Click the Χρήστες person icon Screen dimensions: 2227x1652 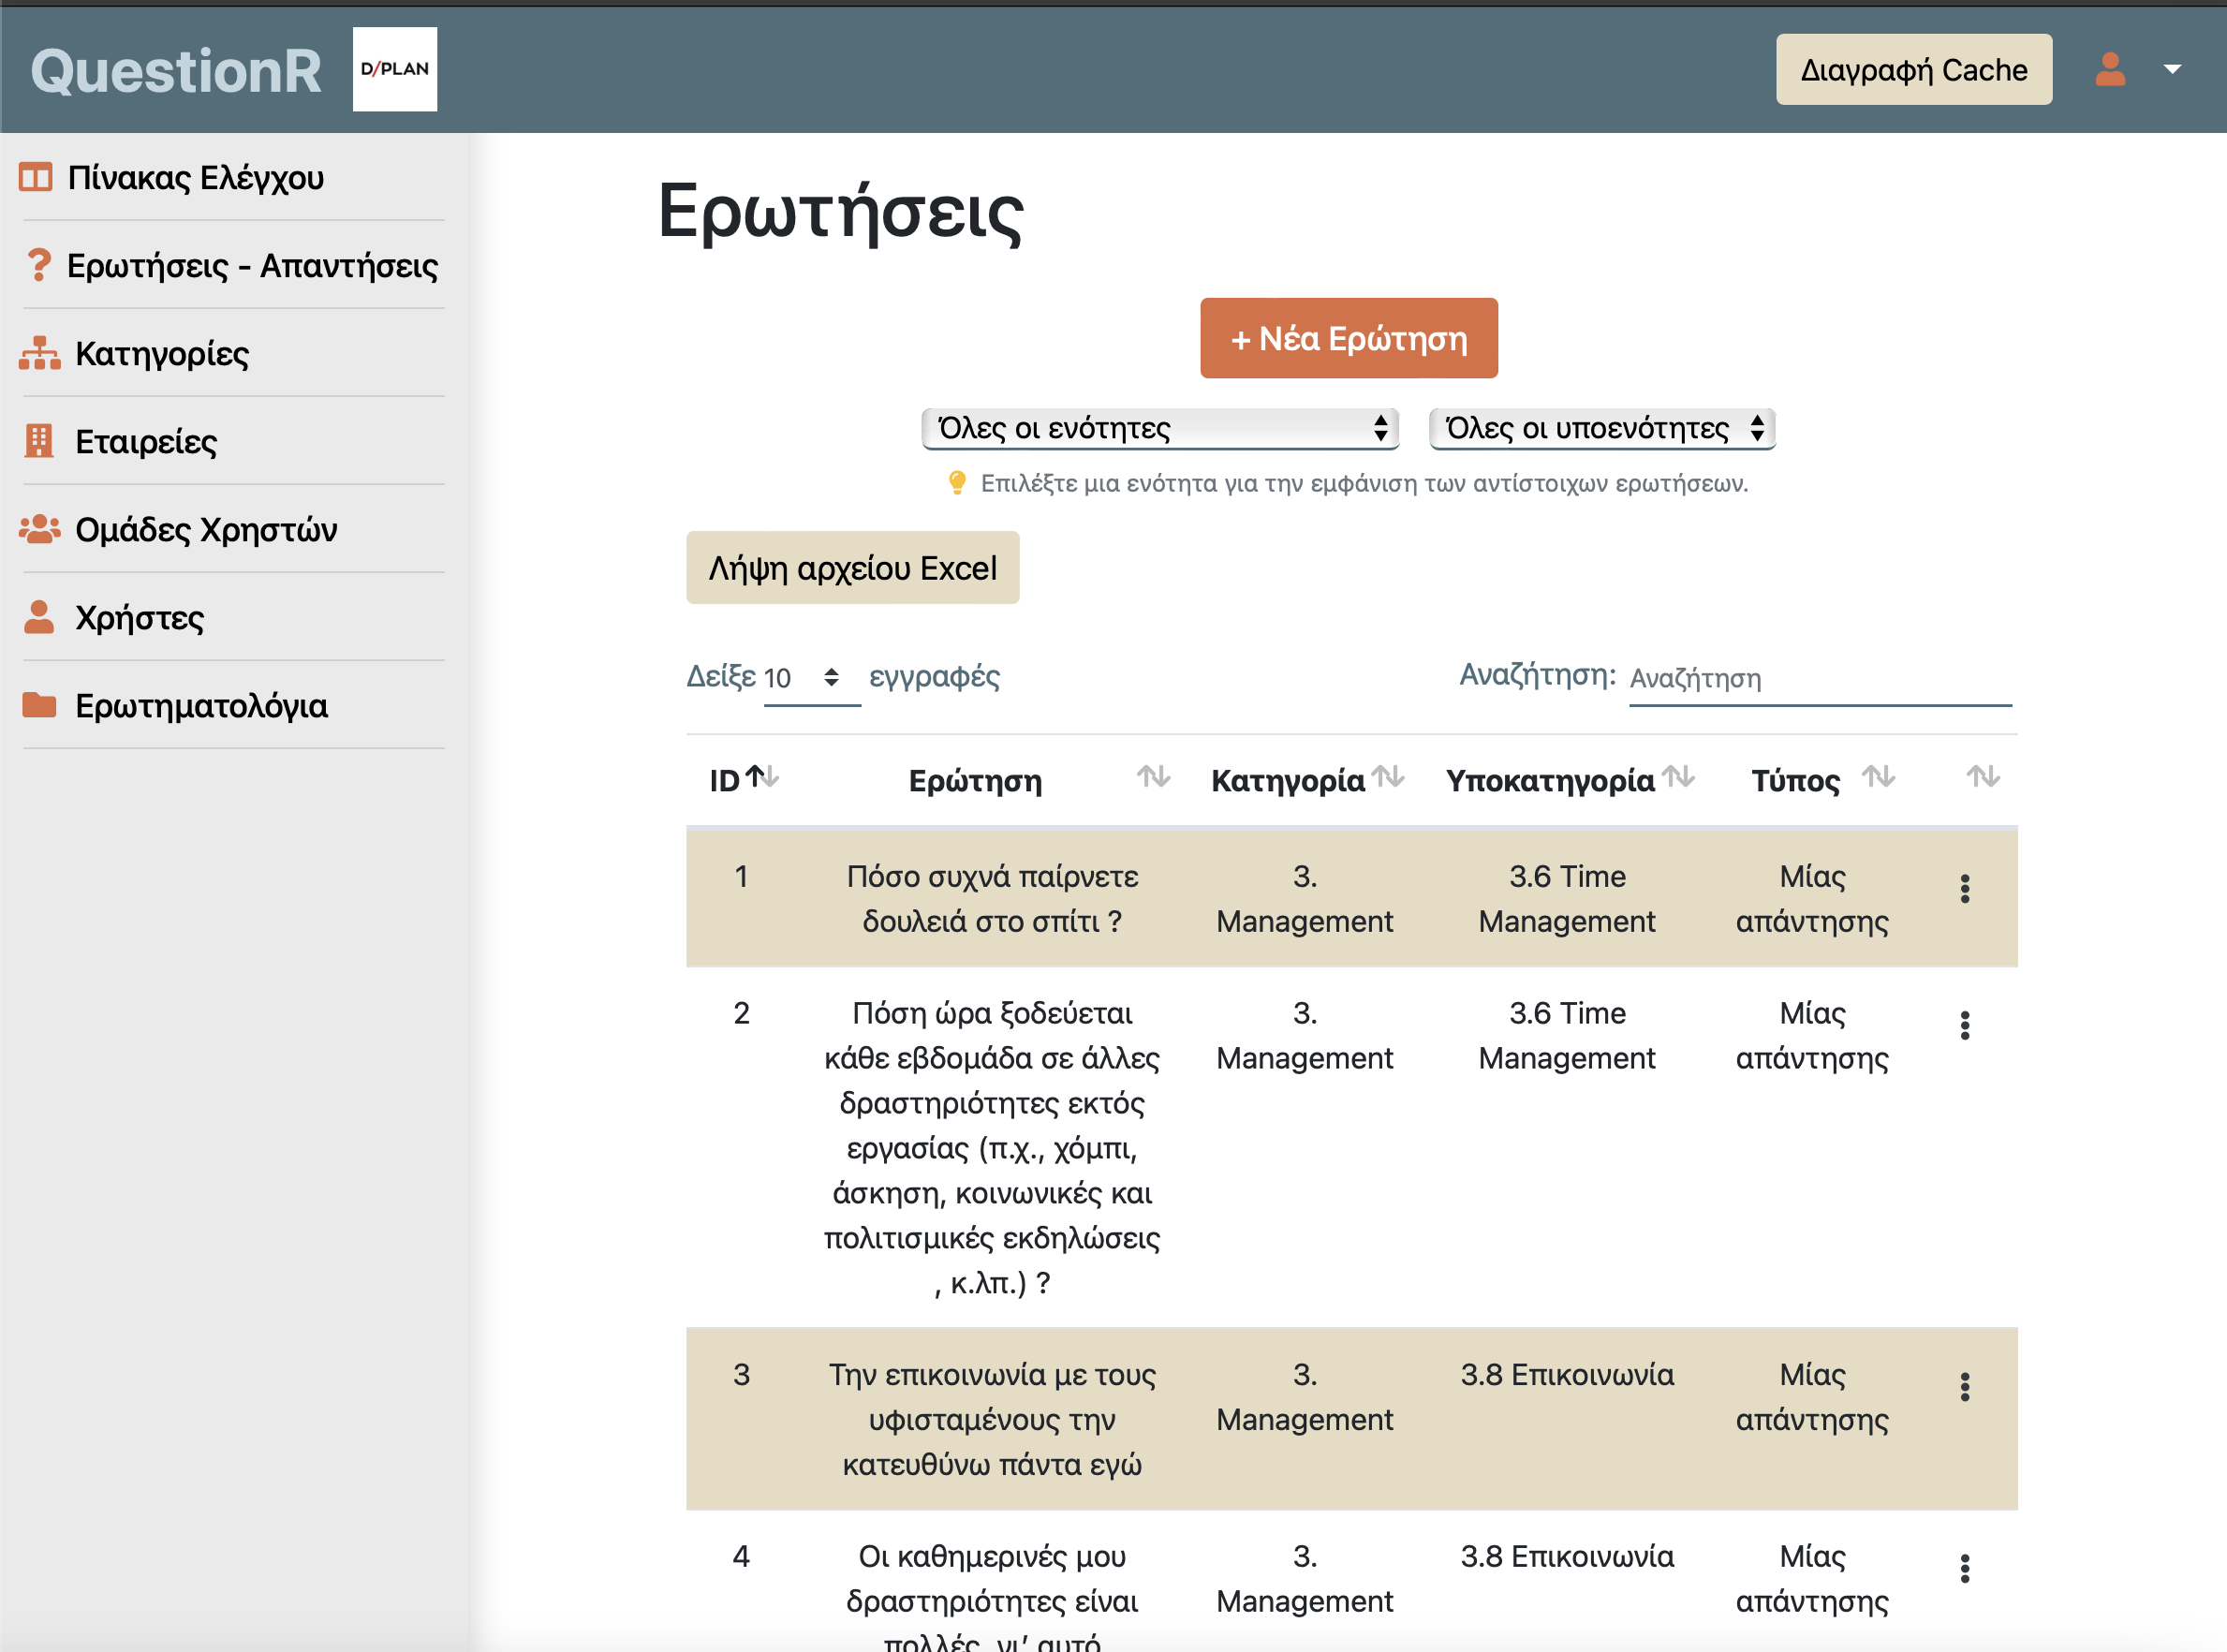pyautogui.click(x=38, y=617)
